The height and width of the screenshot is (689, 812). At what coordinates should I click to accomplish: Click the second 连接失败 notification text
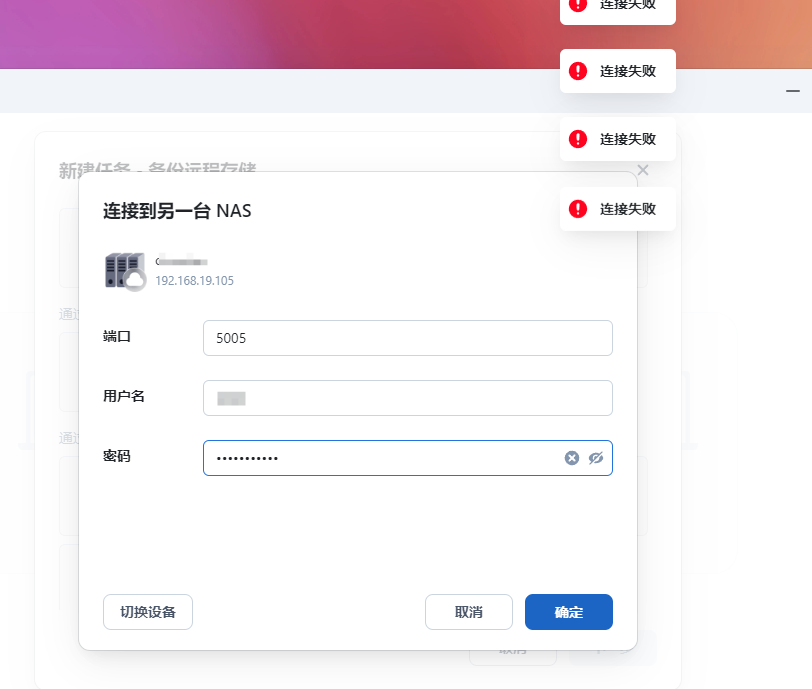coord(628,71)
